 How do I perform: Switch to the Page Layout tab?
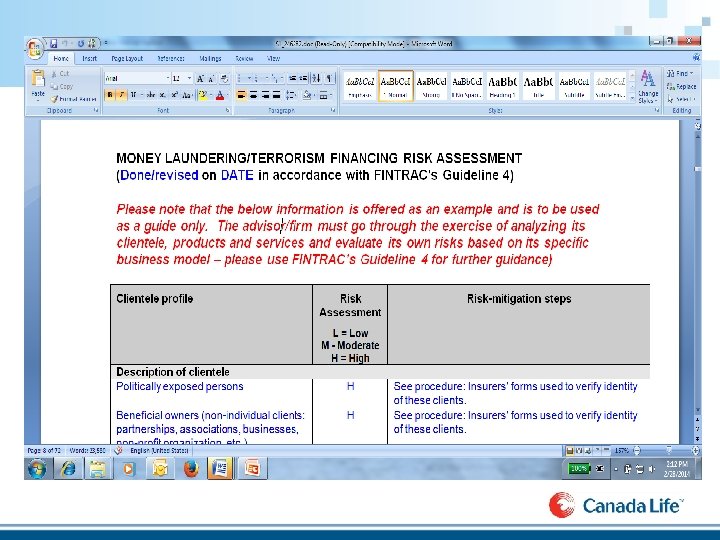127,58
